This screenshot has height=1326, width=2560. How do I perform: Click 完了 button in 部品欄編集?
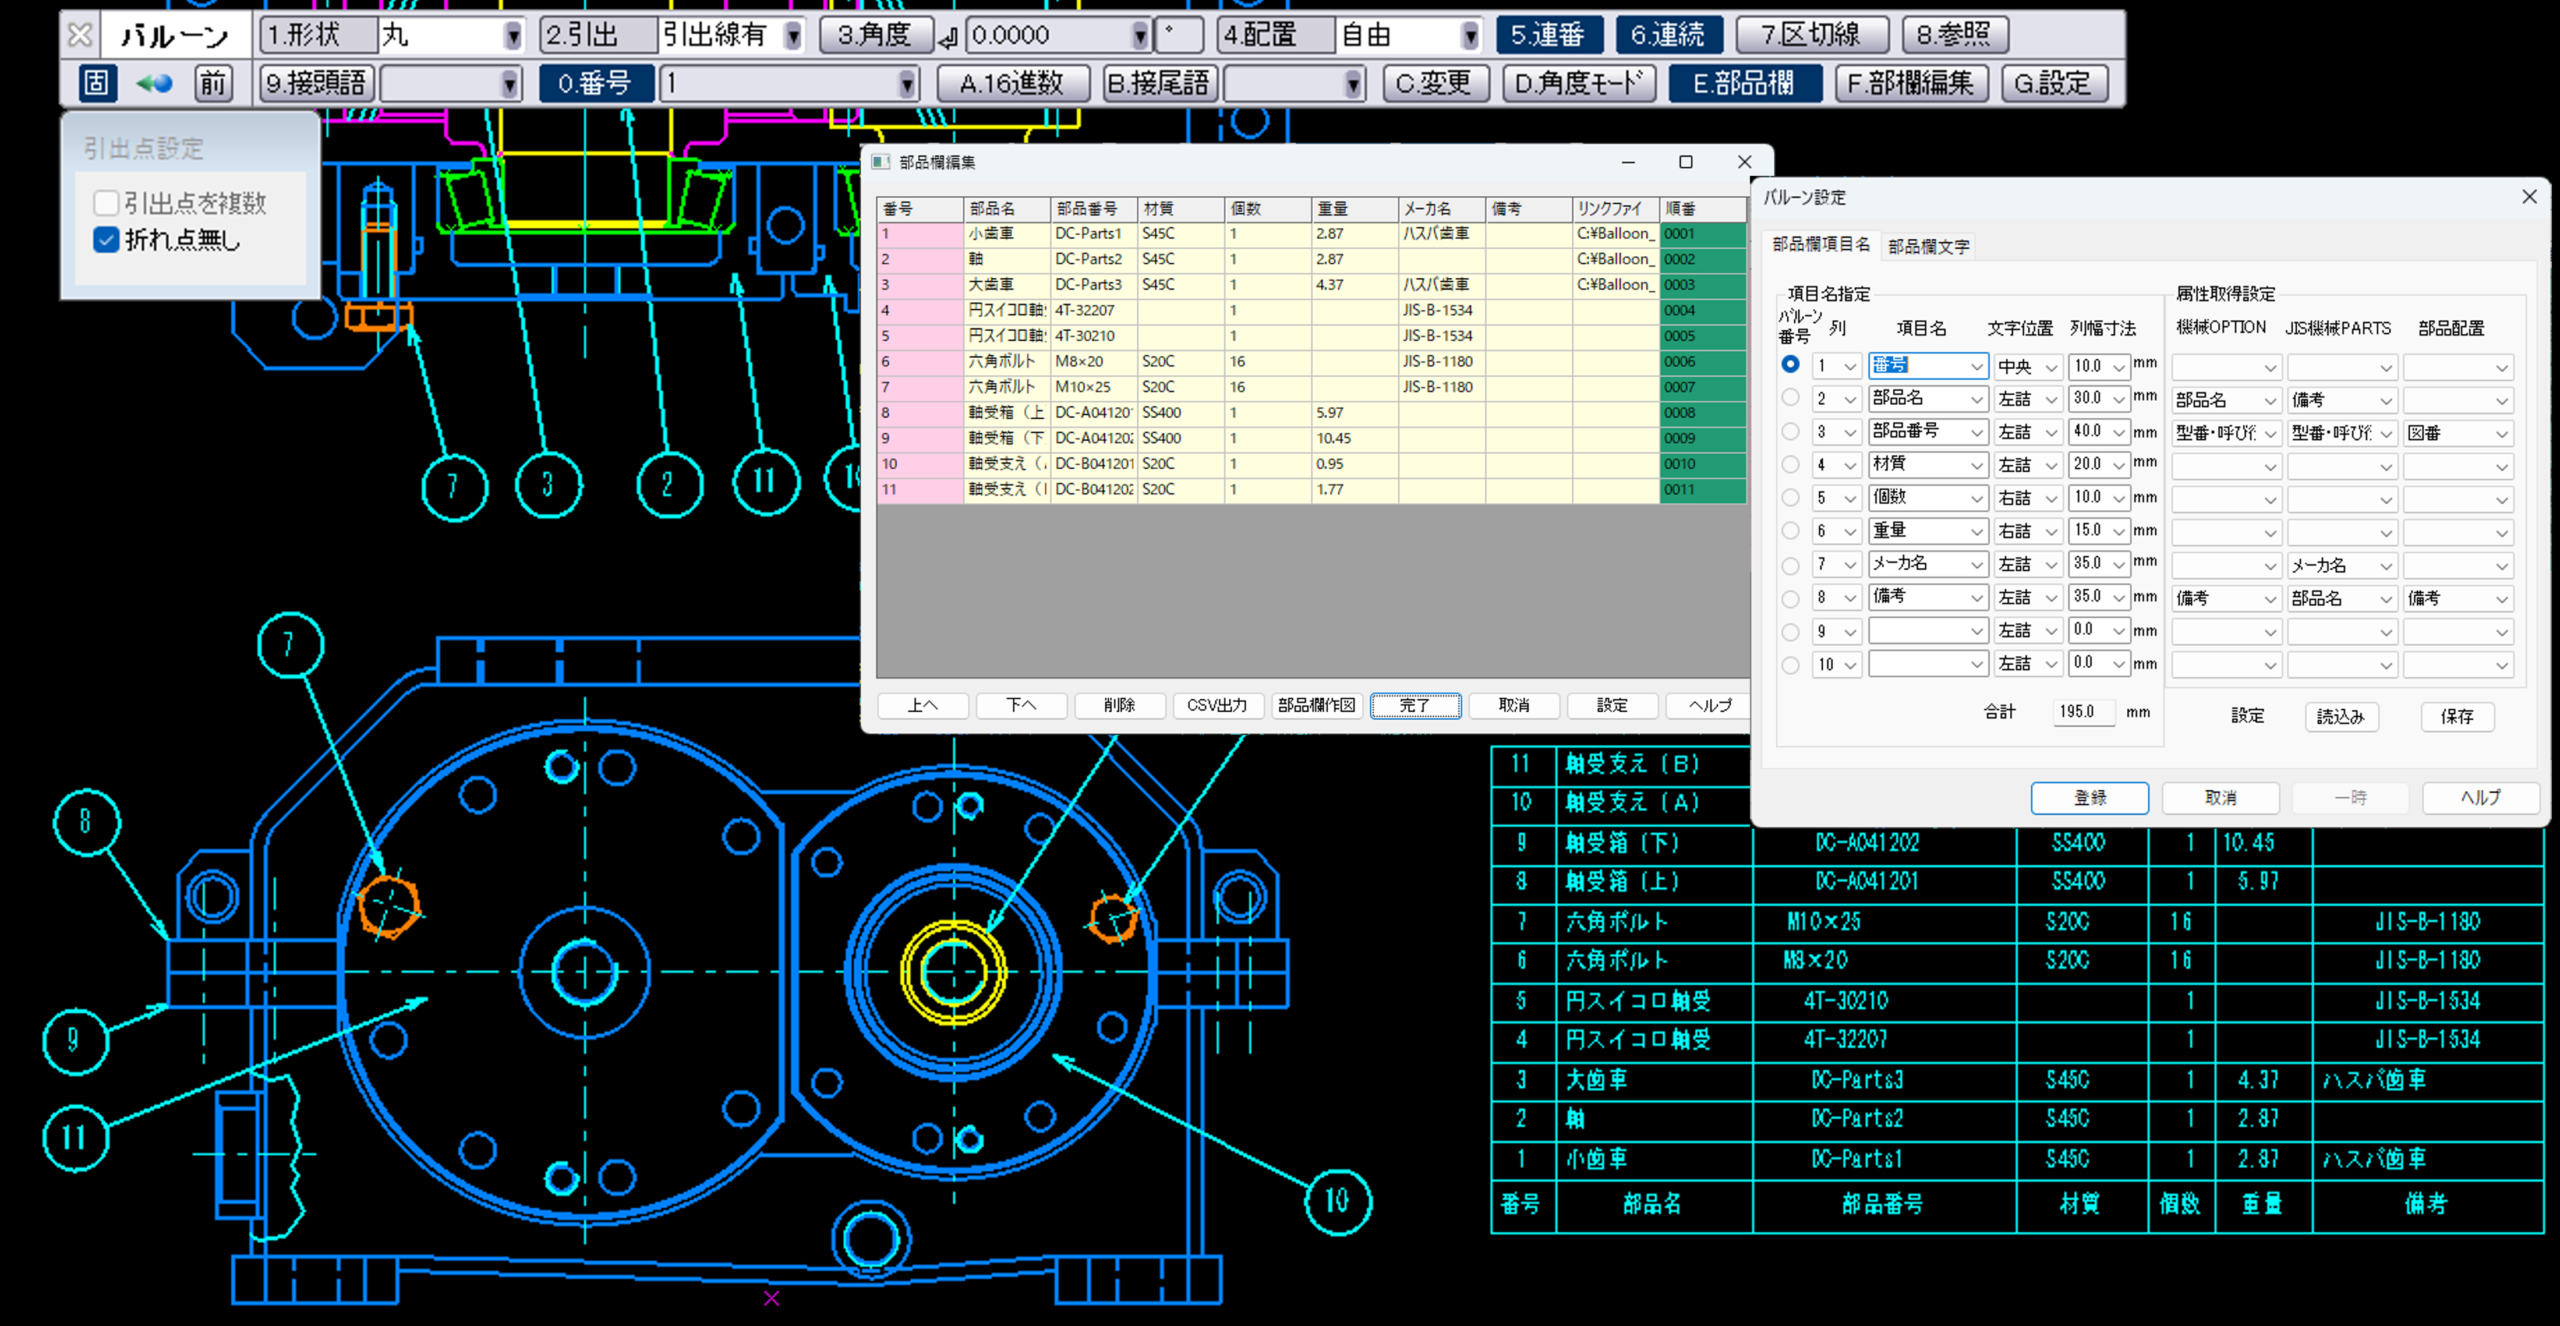click(x=1415, y=705)
